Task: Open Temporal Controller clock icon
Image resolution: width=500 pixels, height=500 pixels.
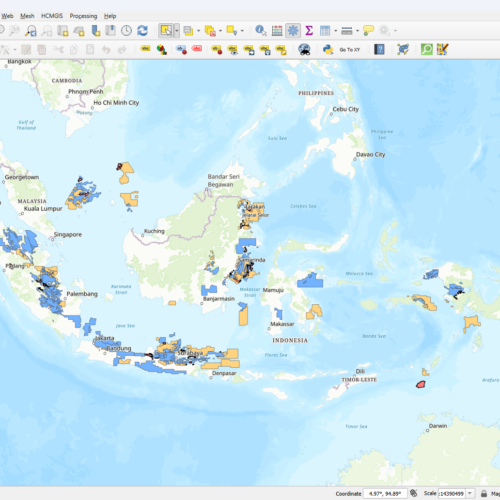Action: [126, 31]
